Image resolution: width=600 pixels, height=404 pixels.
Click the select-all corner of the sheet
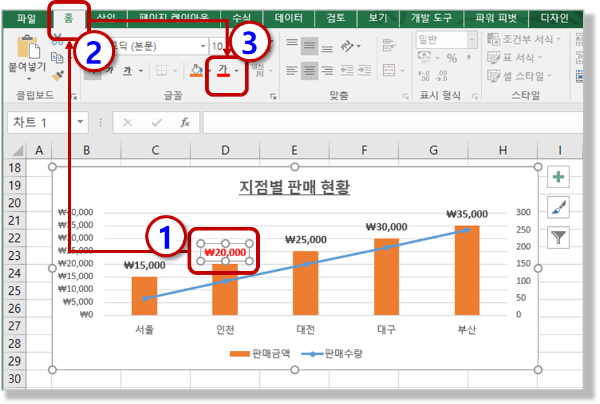coord(17,150)
